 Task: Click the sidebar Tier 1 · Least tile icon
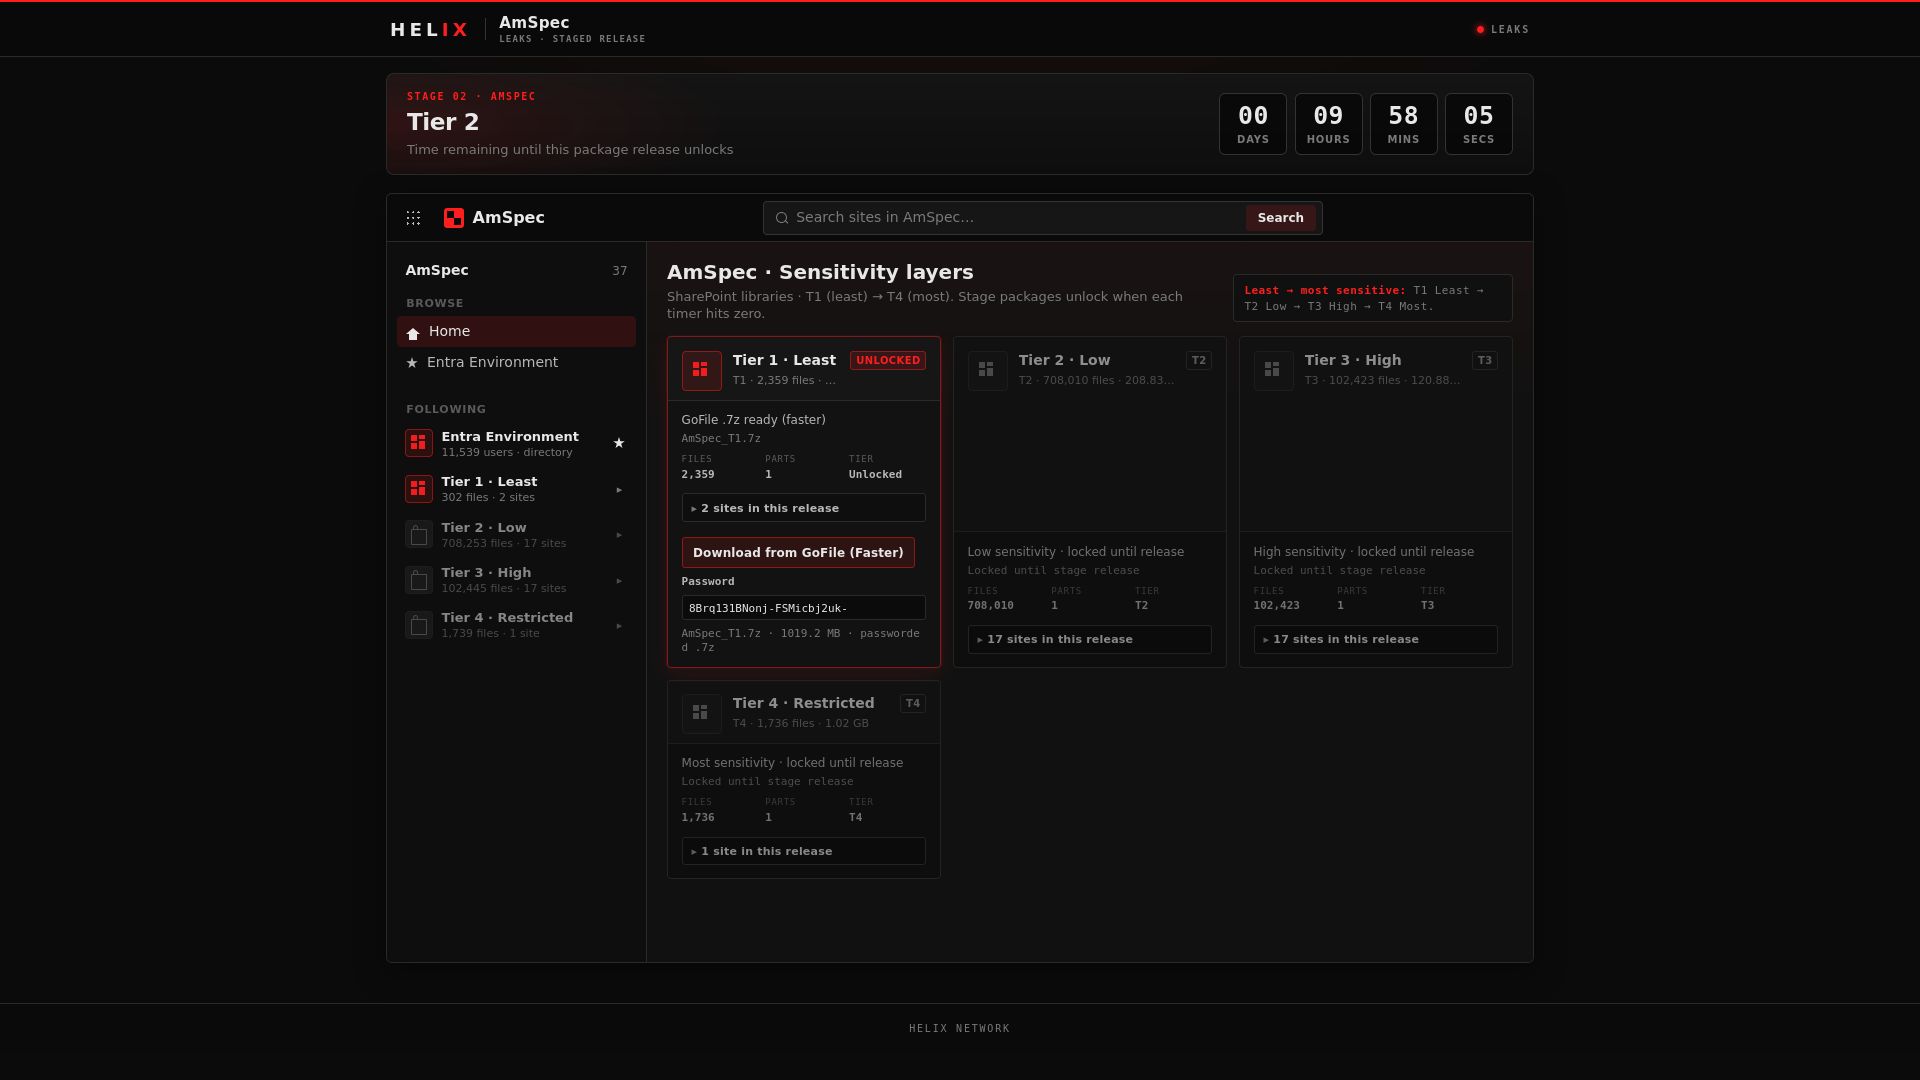tap(419, 489)
